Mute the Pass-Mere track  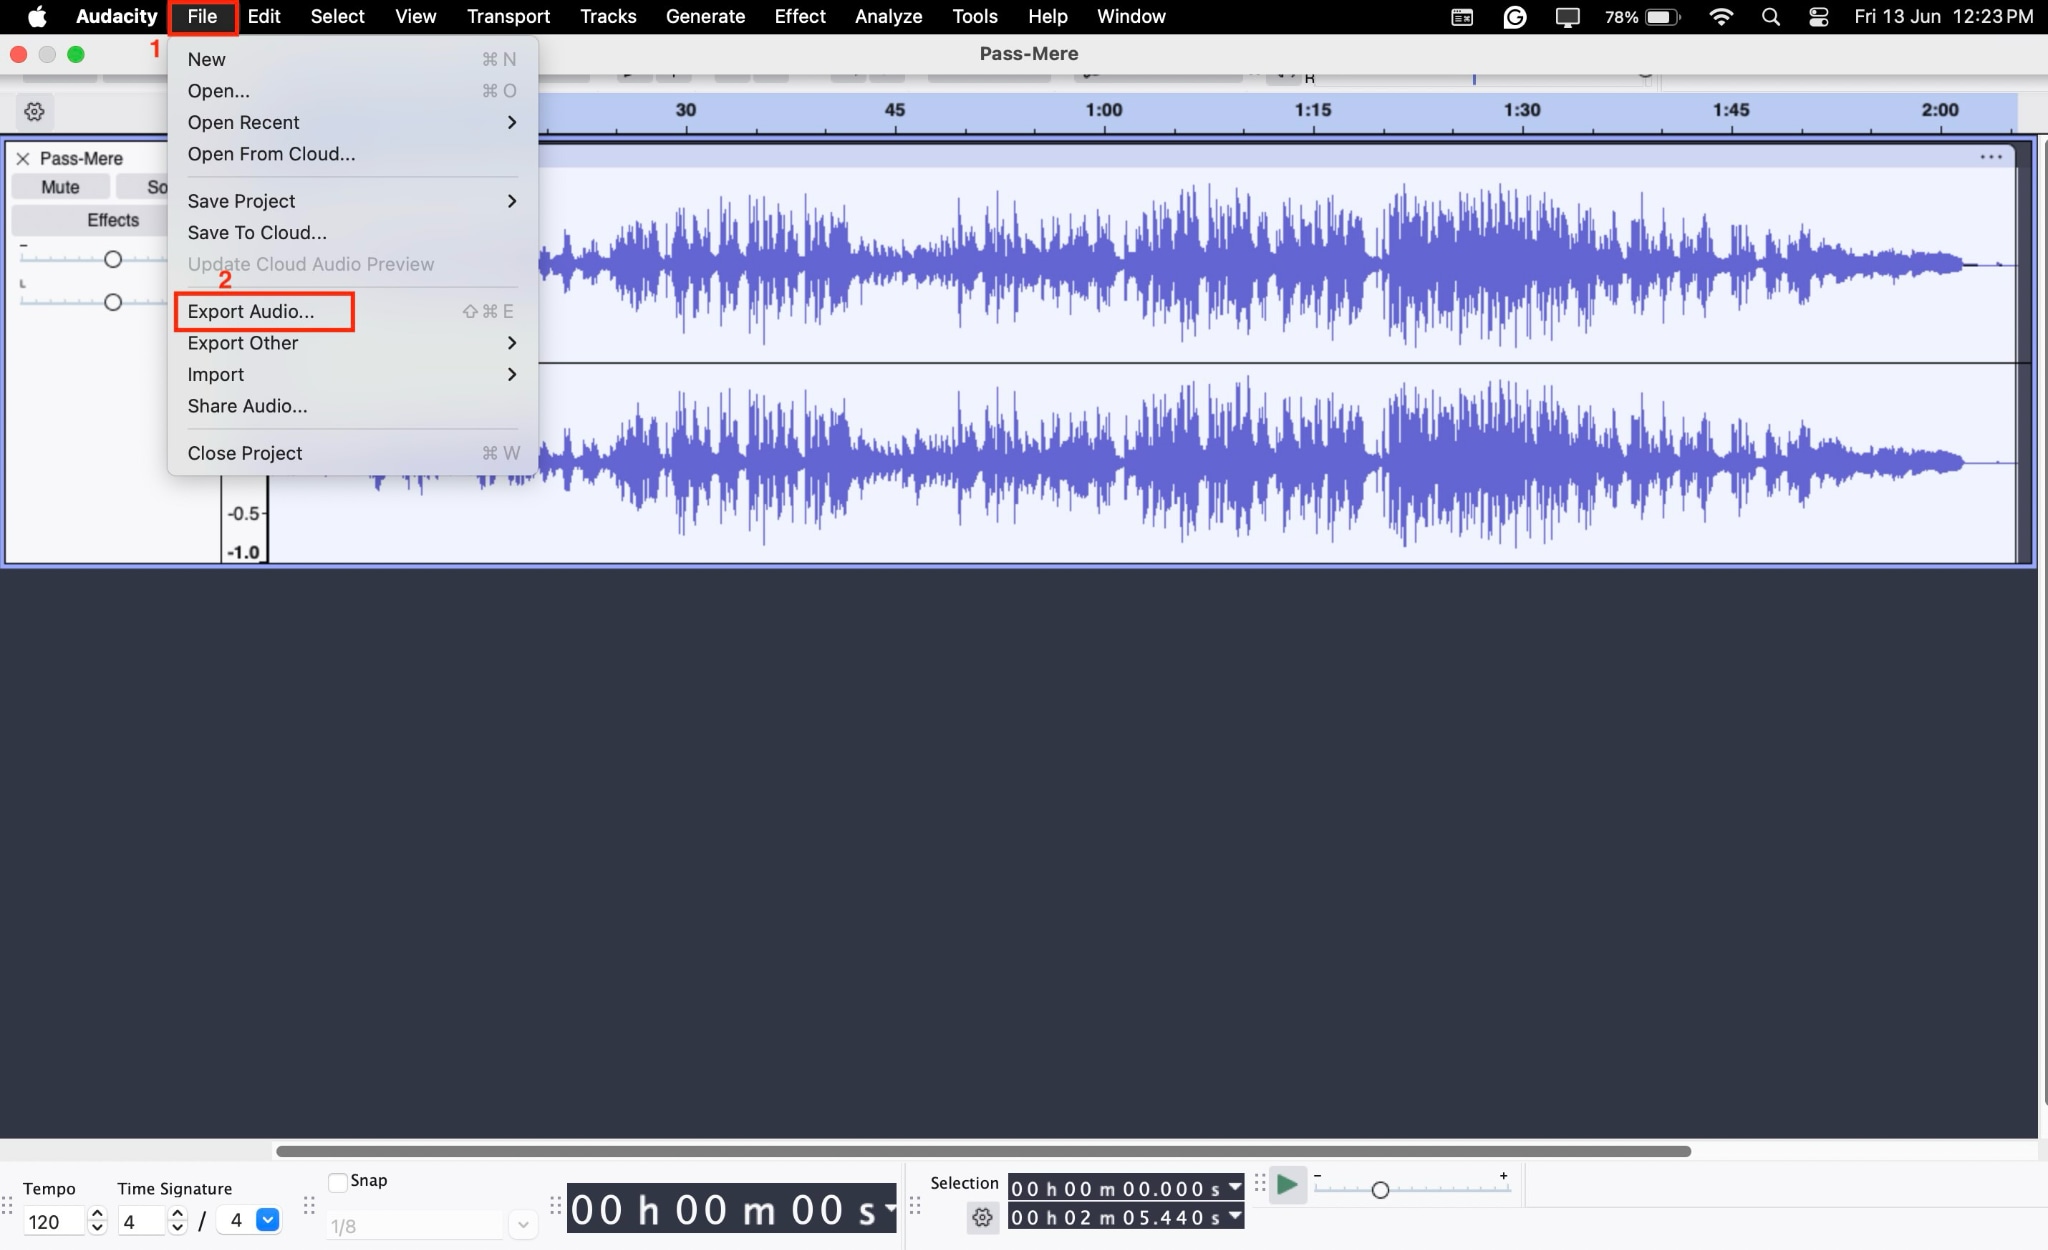(x=60, y=187)
